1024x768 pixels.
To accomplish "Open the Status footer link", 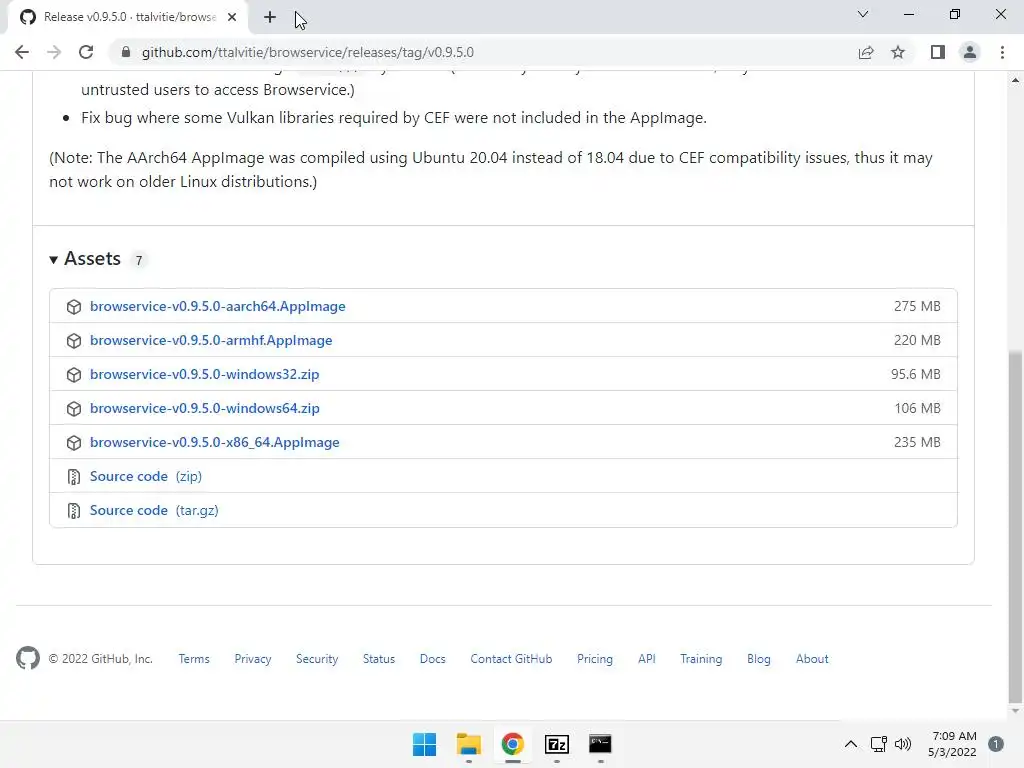I will (x=379, y=659).
